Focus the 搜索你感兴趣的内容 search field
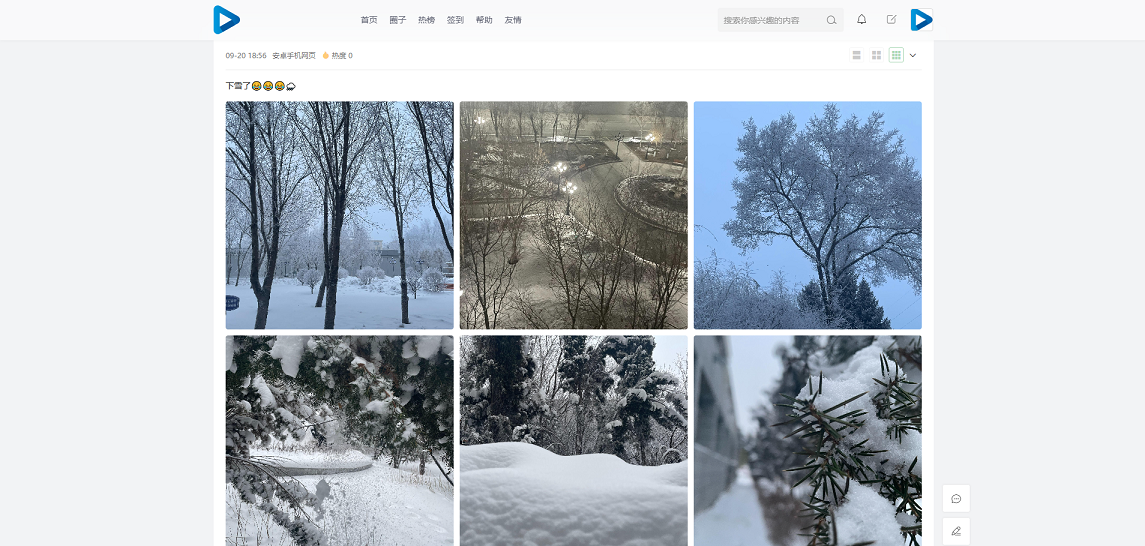This screenshot has width=1145, height=546. pos(772,20)
